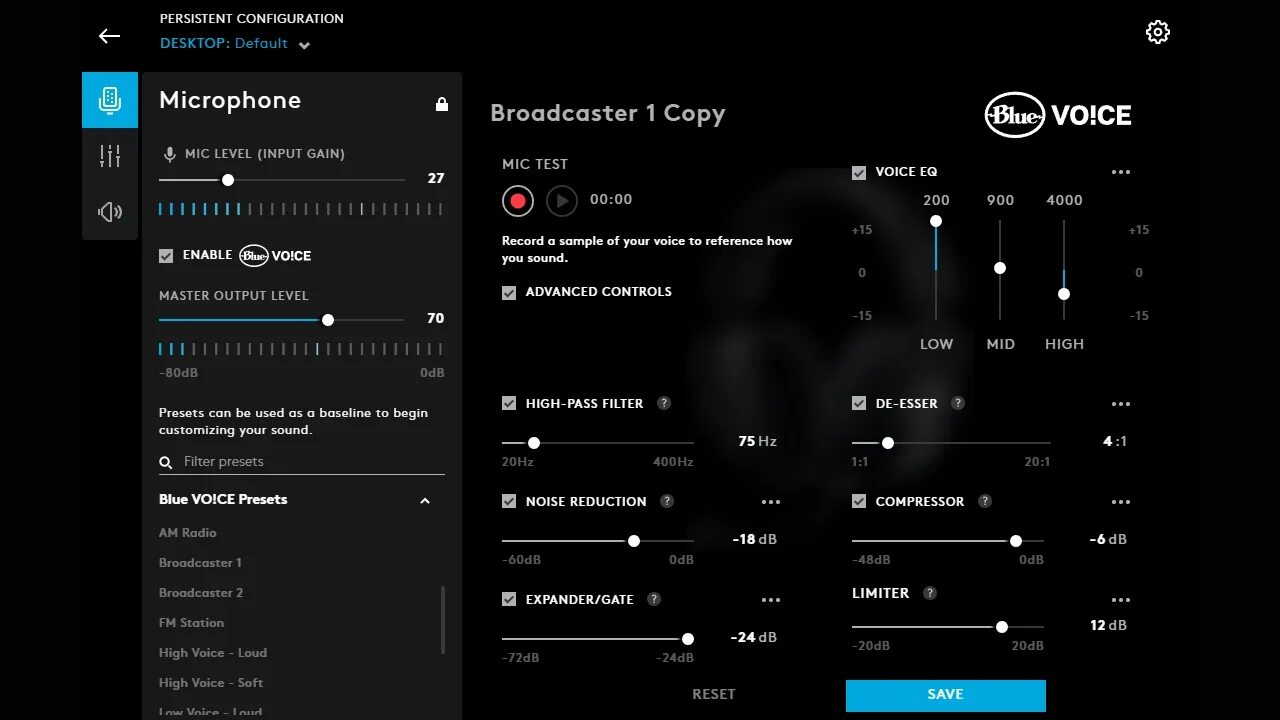The image size is (1280, 720).
Task: Play the mic test recording
Action: pyautogui.click(x=562, y=201)
